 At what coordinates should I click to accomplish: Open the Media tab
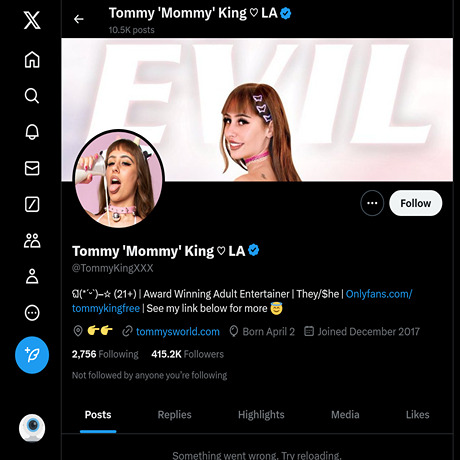coord(345,415)
